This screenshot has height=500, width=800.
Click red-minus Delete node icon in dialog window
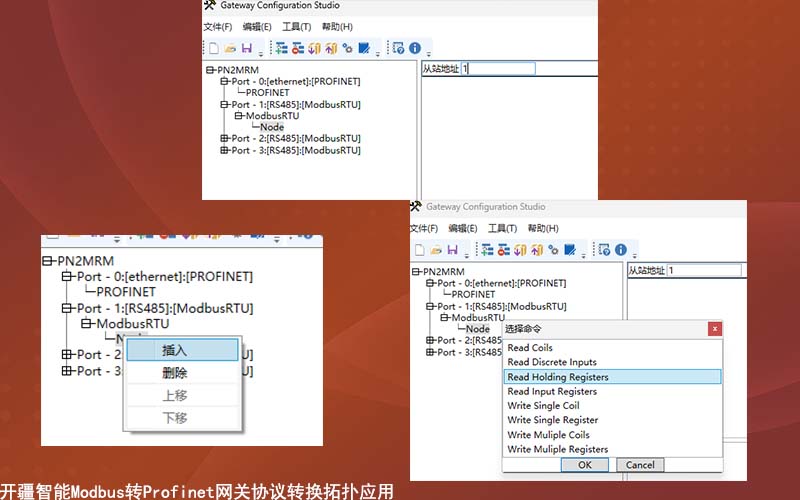(504, 249)
